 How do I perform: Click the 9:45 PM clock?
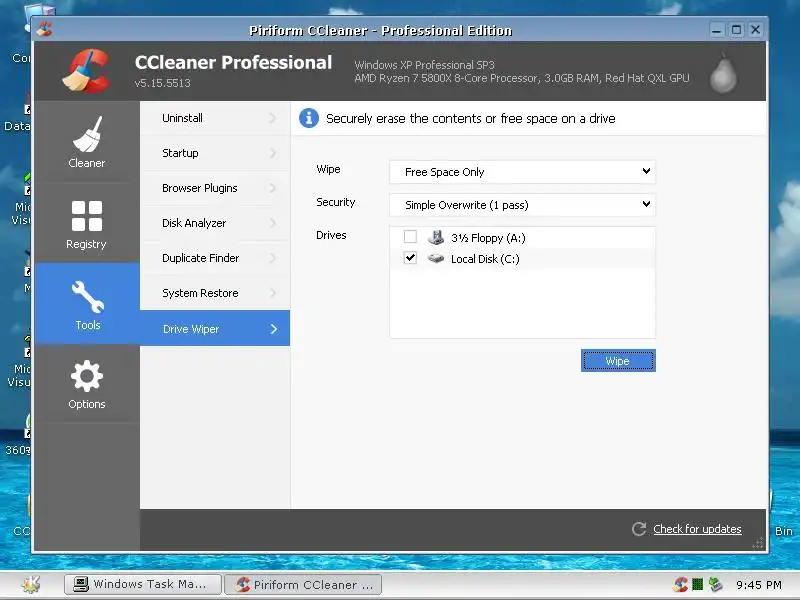tap(759, 585)
